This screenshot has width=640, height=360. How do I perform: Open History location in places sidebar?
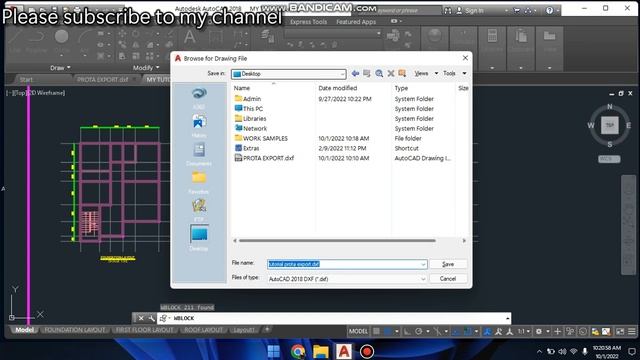199,126
